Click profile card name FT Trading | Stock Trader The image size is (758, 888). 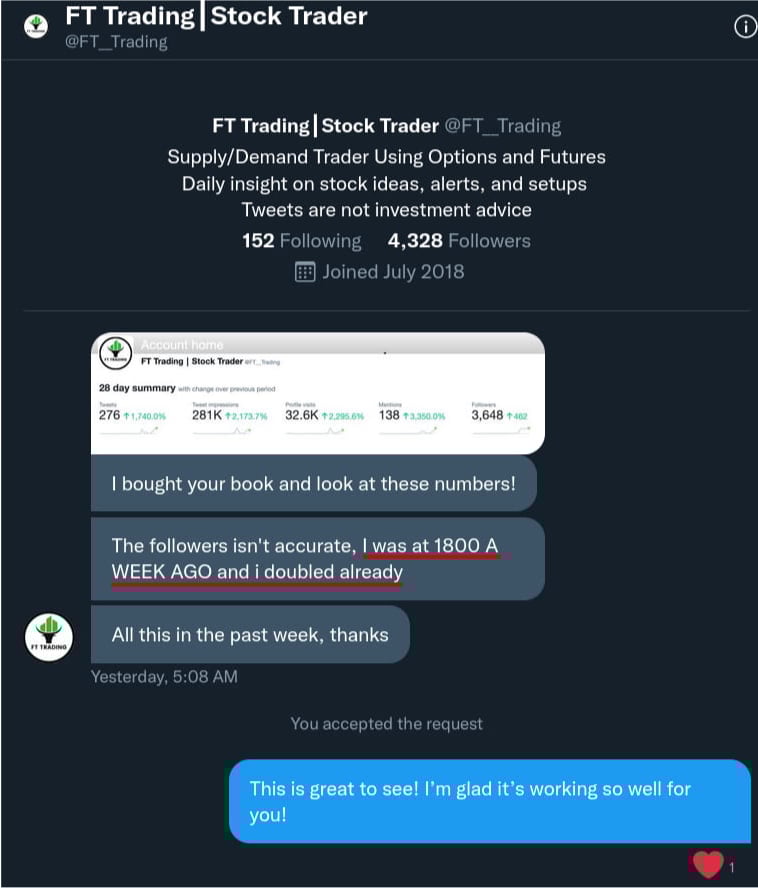(325, 126)
